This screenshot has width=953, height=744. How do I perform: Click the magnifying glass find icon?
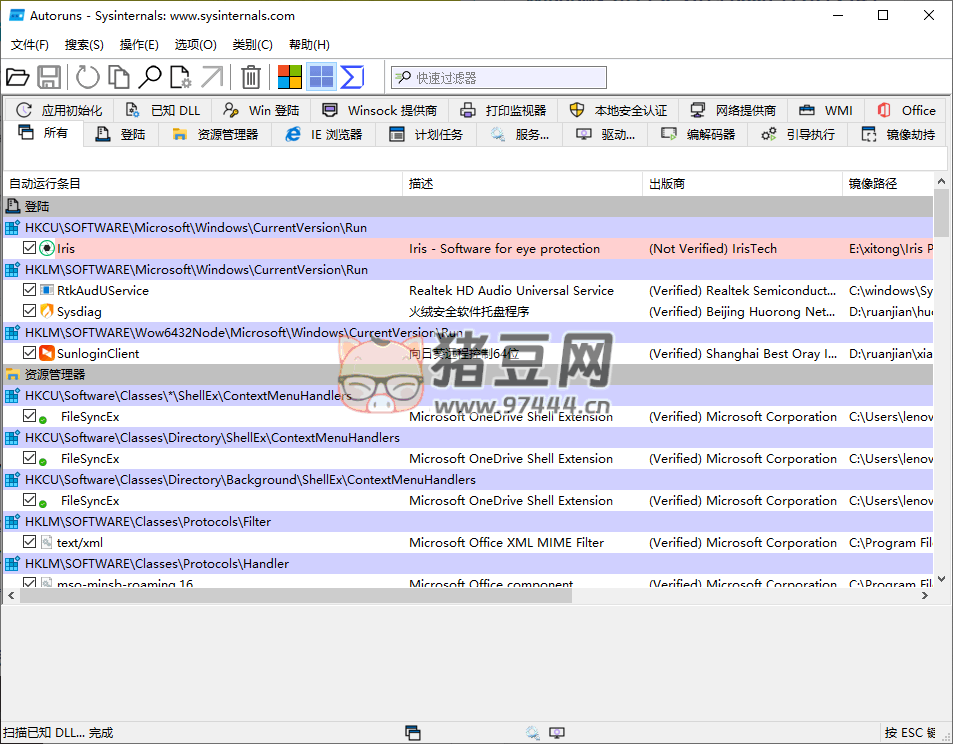tap(150, 77)
